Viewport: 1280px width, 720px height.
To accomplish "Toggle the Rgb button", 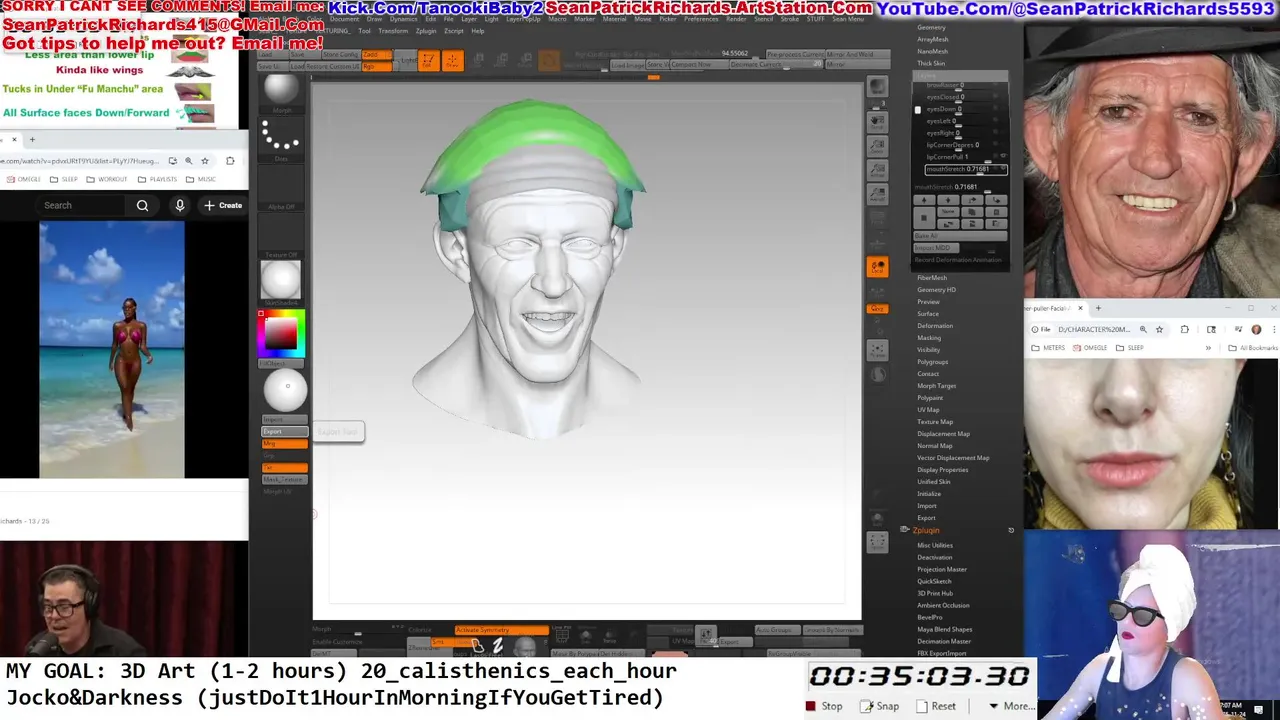I will click(x=377, y=66).
